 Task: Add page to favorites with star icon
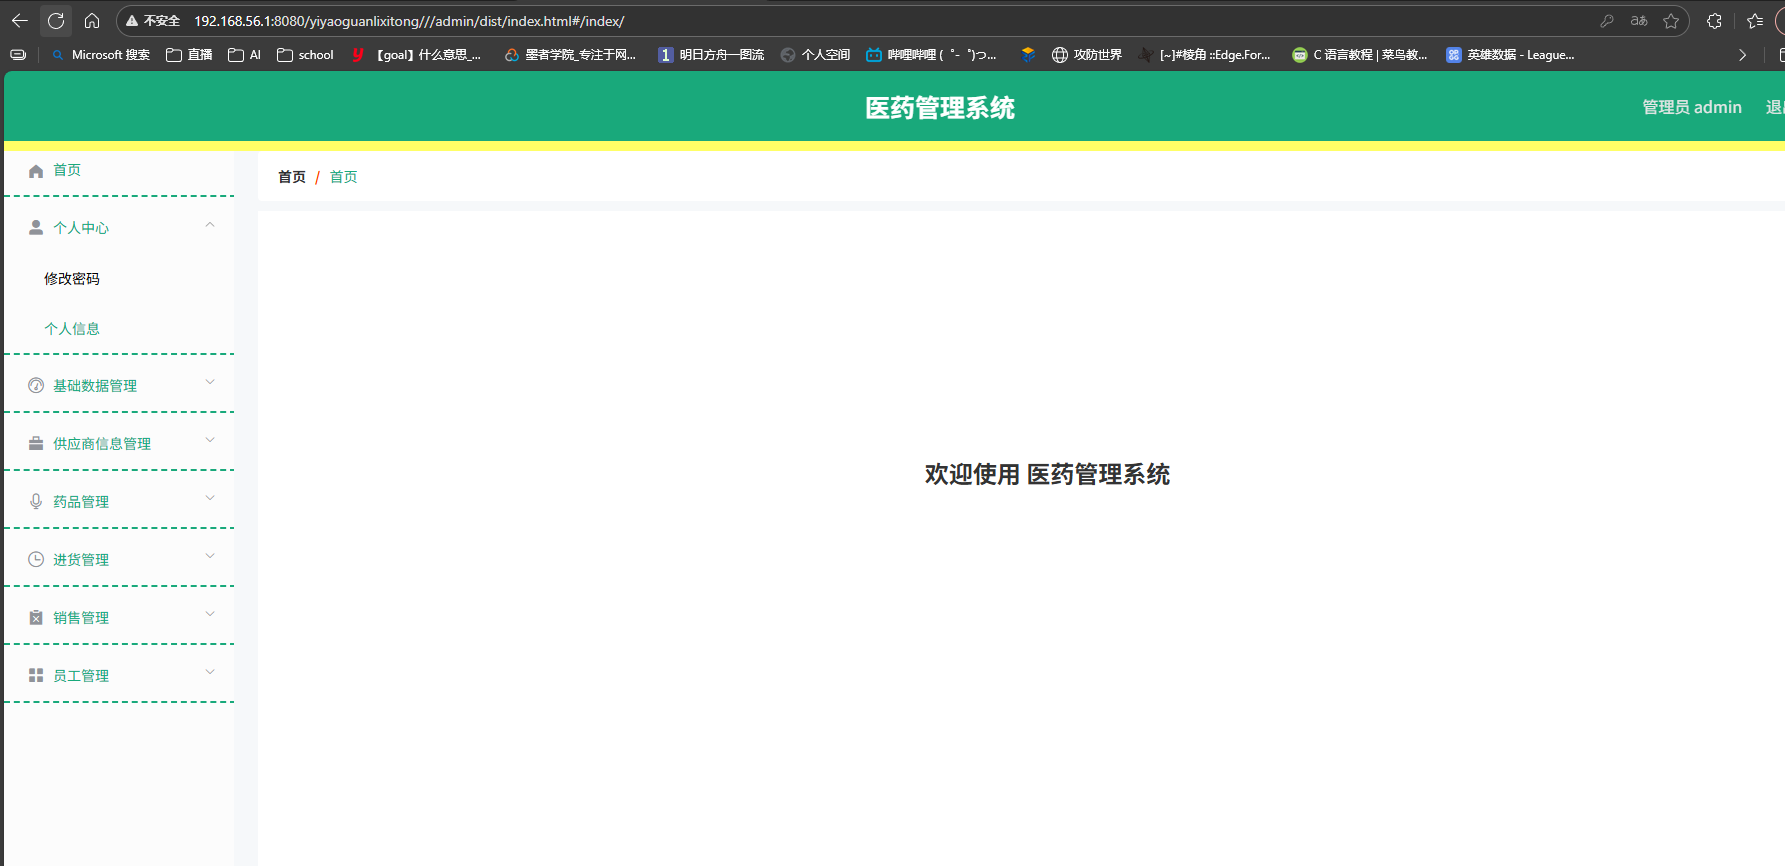[x=1671, y=21]
